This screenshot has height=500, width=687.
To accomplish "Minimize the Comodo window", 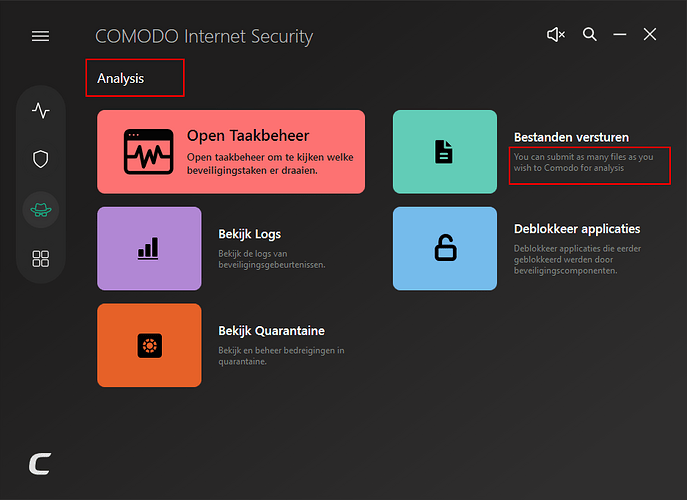I will (620, 34).
